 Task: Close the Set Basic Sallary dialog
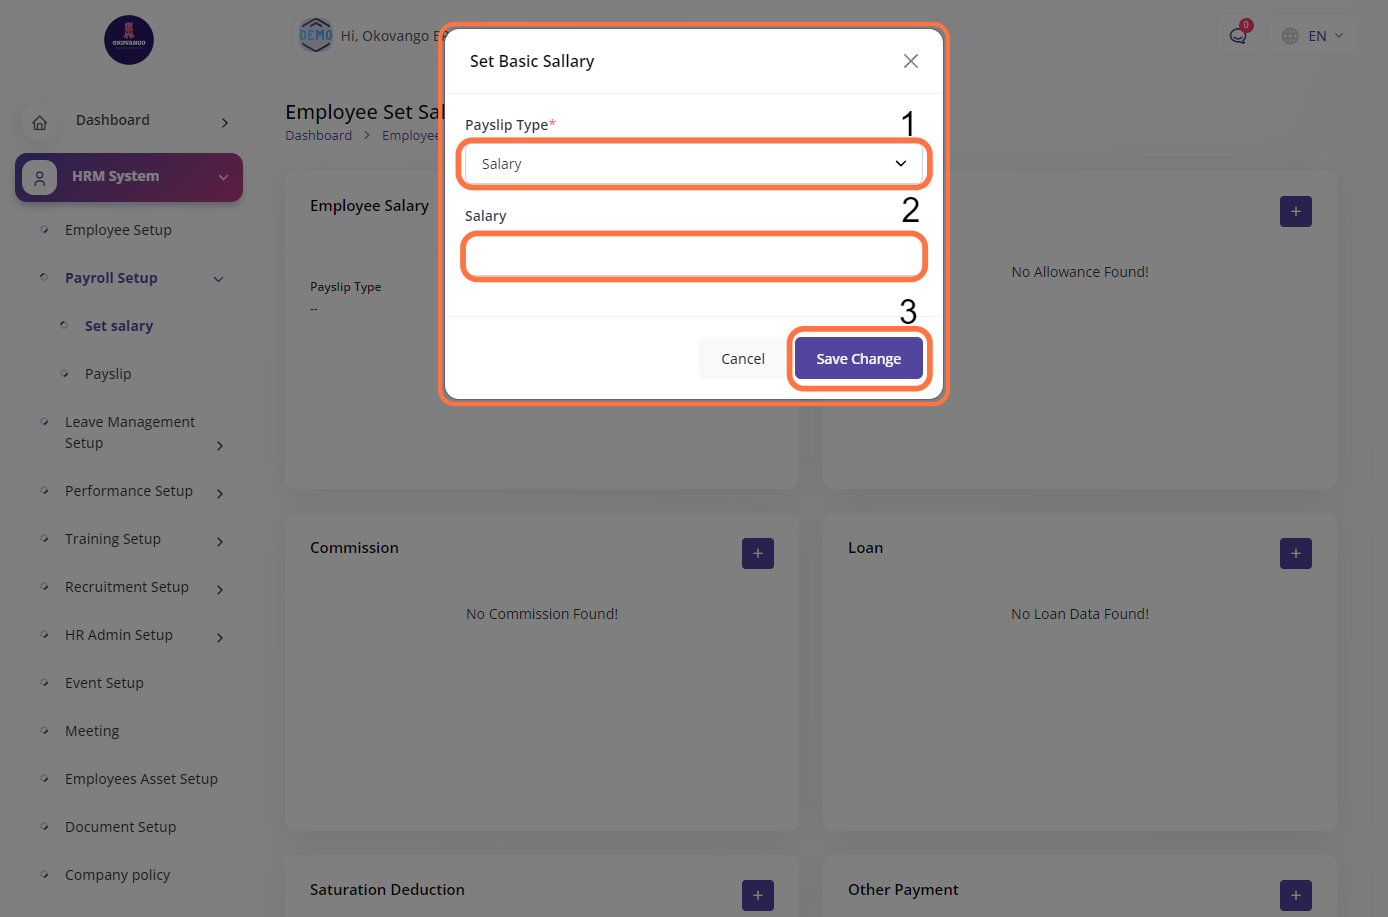910,61
